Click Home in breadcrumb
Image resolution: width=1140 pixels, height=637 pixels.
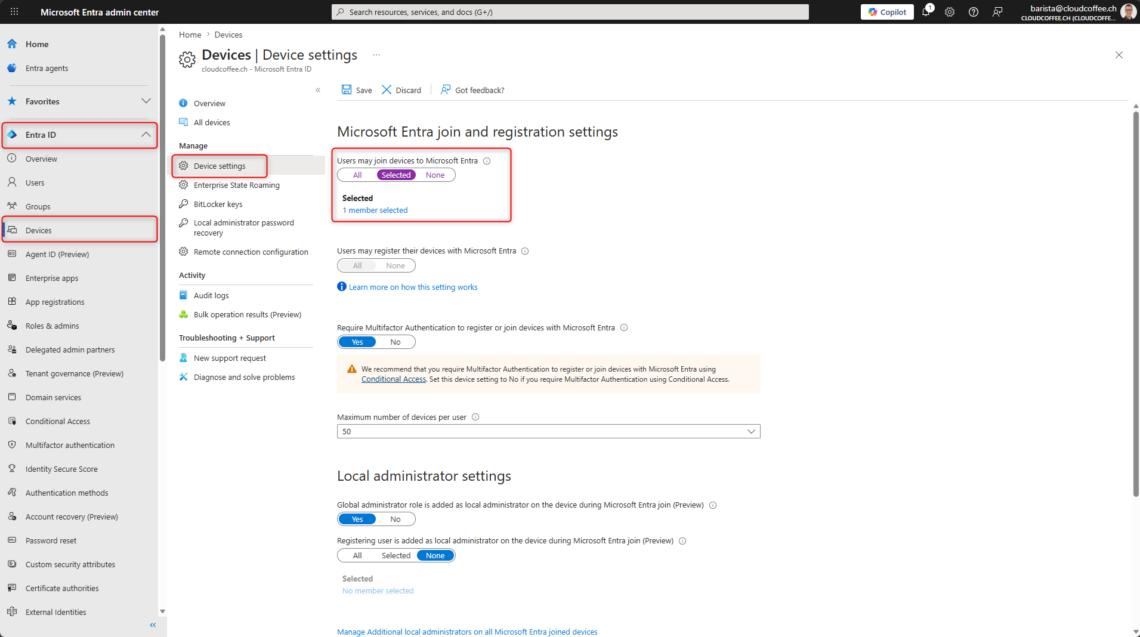(190, 34)
